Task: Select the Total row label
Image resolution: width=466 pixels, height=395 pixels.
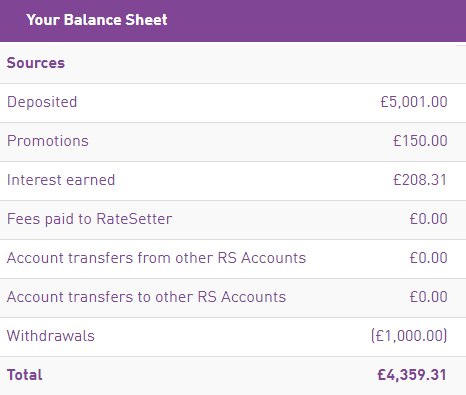Action: pyautogui.click(x=25, y=375)
